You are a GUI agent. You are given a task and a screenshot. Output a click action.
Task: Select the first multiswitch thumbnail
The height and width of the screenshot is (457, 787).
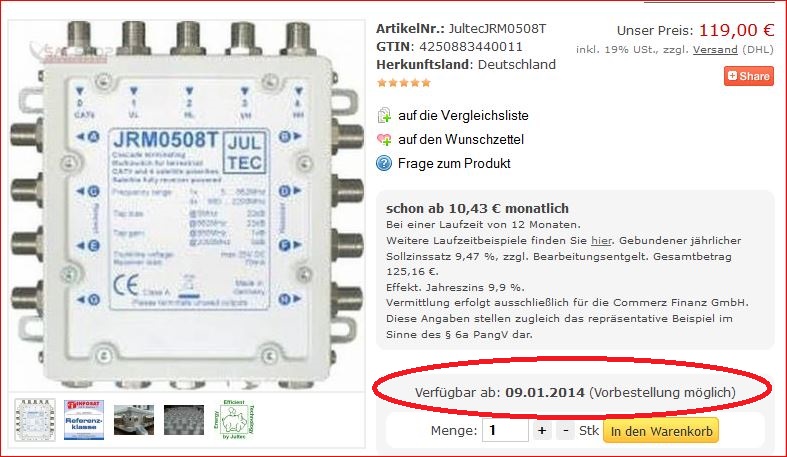pyautogui.click(x=35, y=420)
